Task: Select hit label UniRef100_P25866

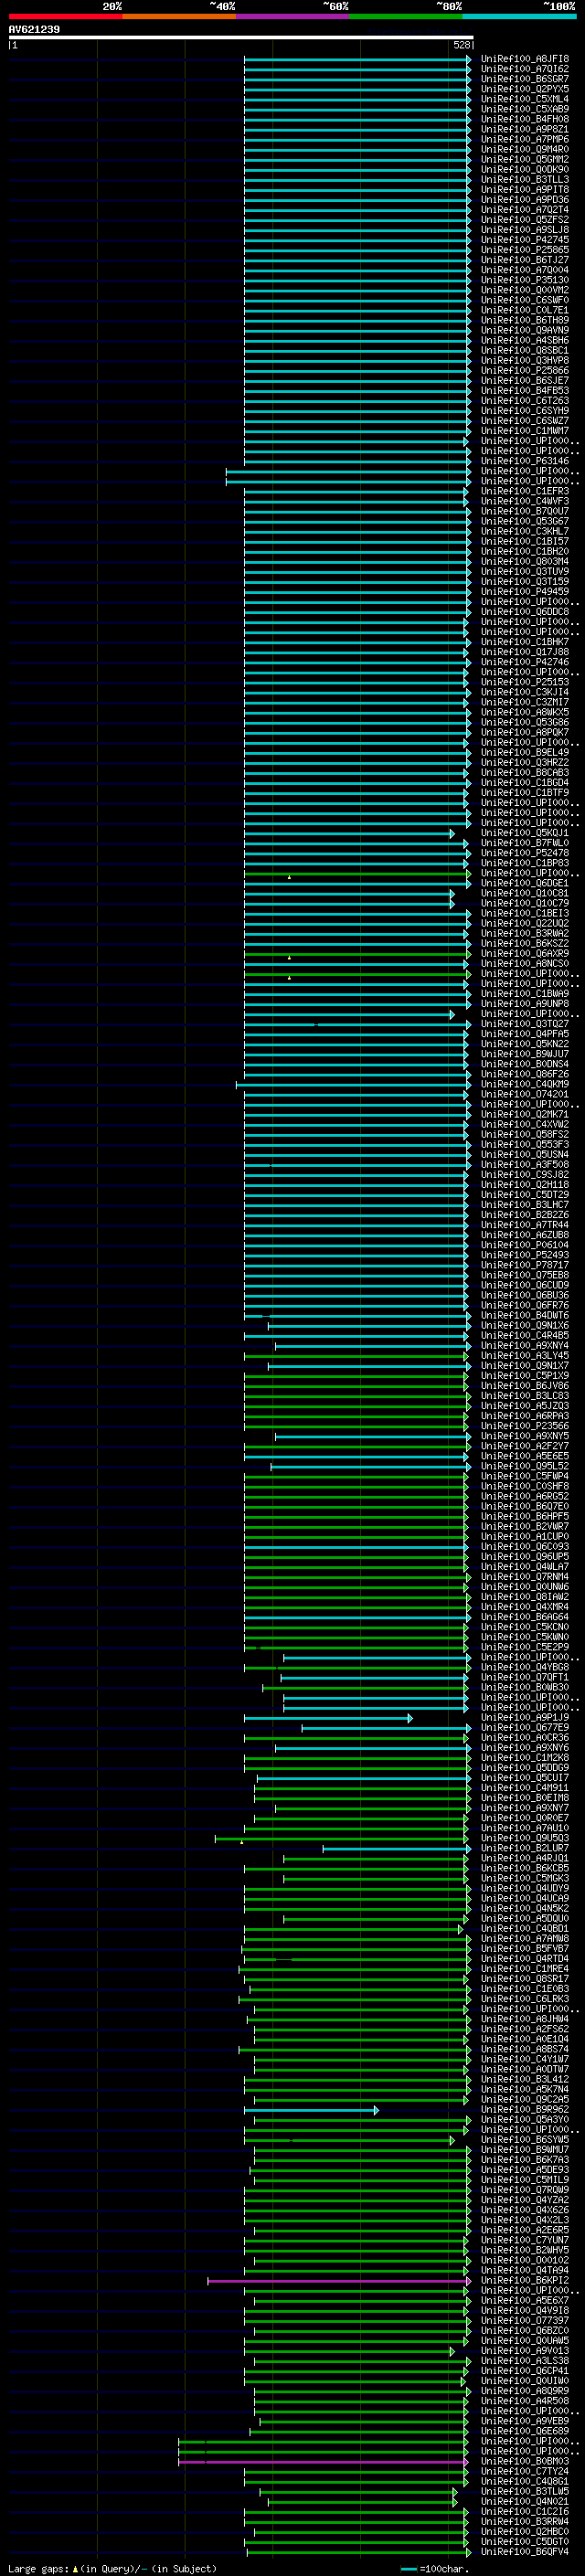Action: 525,371
